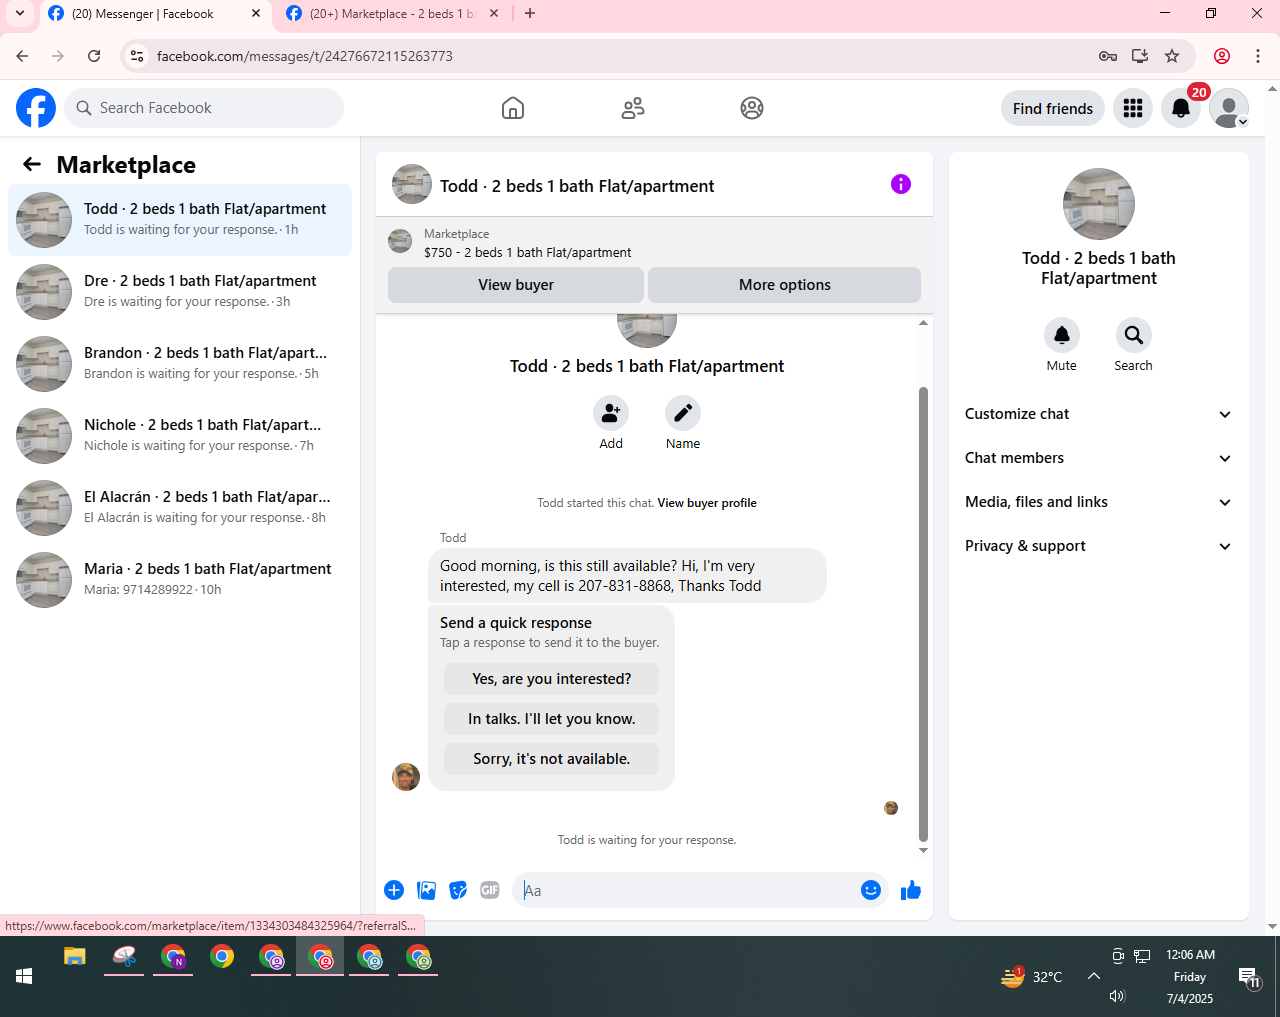The height and width of the screenshot is (1017, 1280).
Task: Expand Chat members section
Action: (1099, 458)
